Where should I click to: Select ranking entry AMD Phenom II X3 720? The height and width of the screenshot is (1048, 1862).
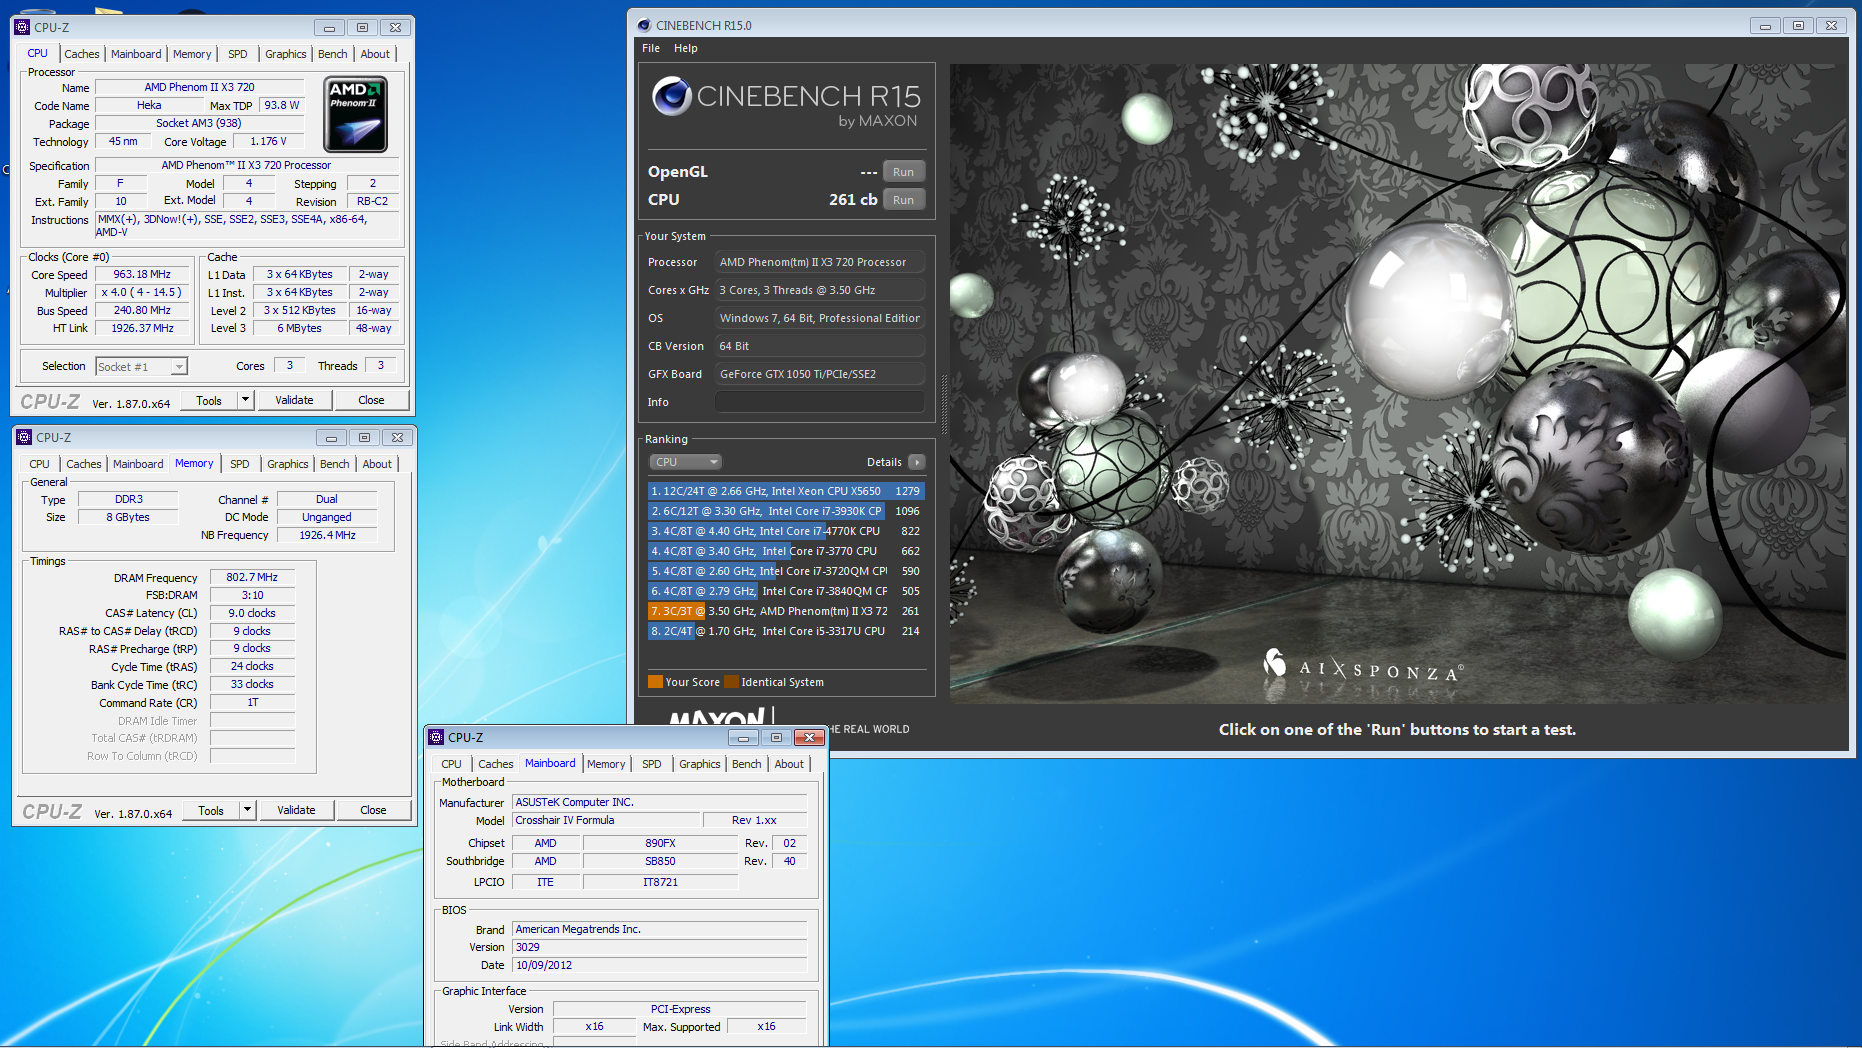[786, 611]
